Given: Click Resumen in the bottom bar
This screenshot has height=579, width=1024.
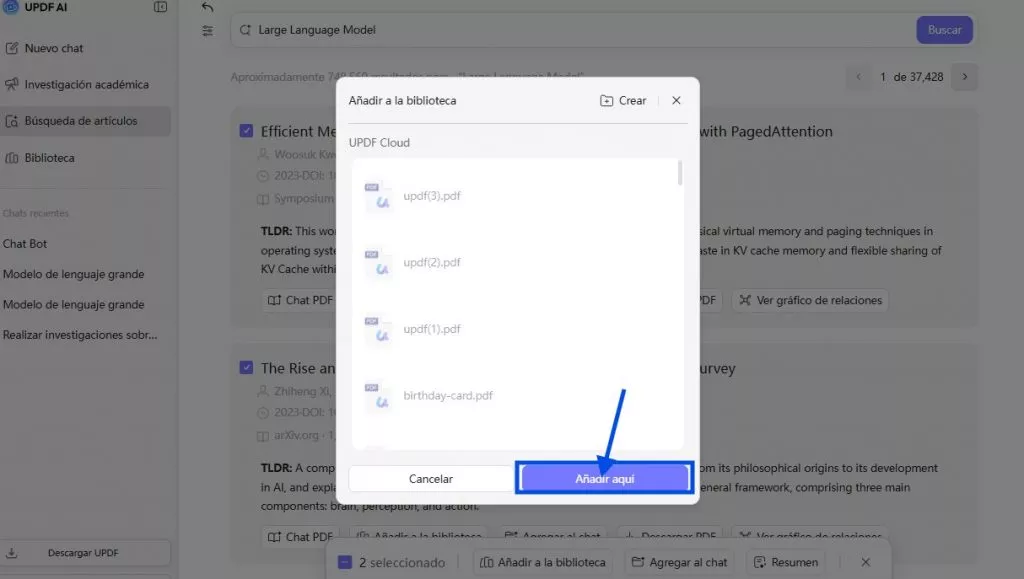Looking at the screenshot, I should point(786,563).
